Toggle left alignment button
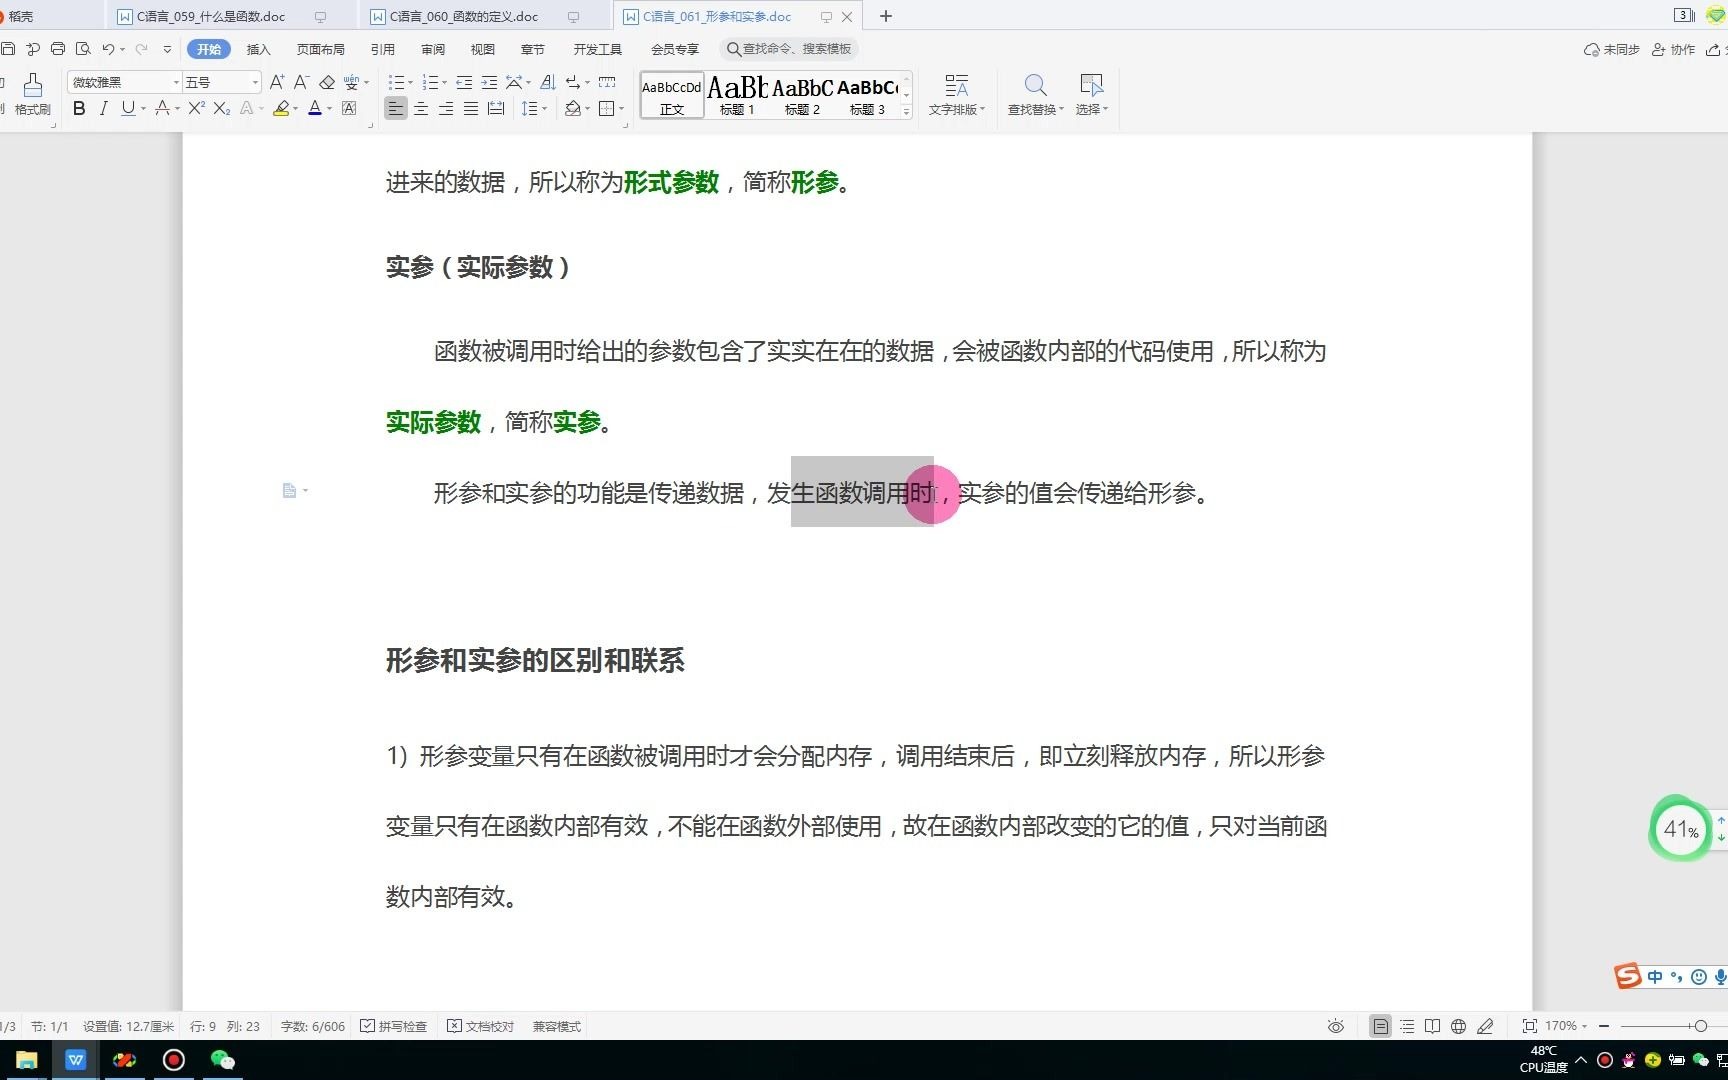The image size is (1728, 1080). [x=396, y=108]
